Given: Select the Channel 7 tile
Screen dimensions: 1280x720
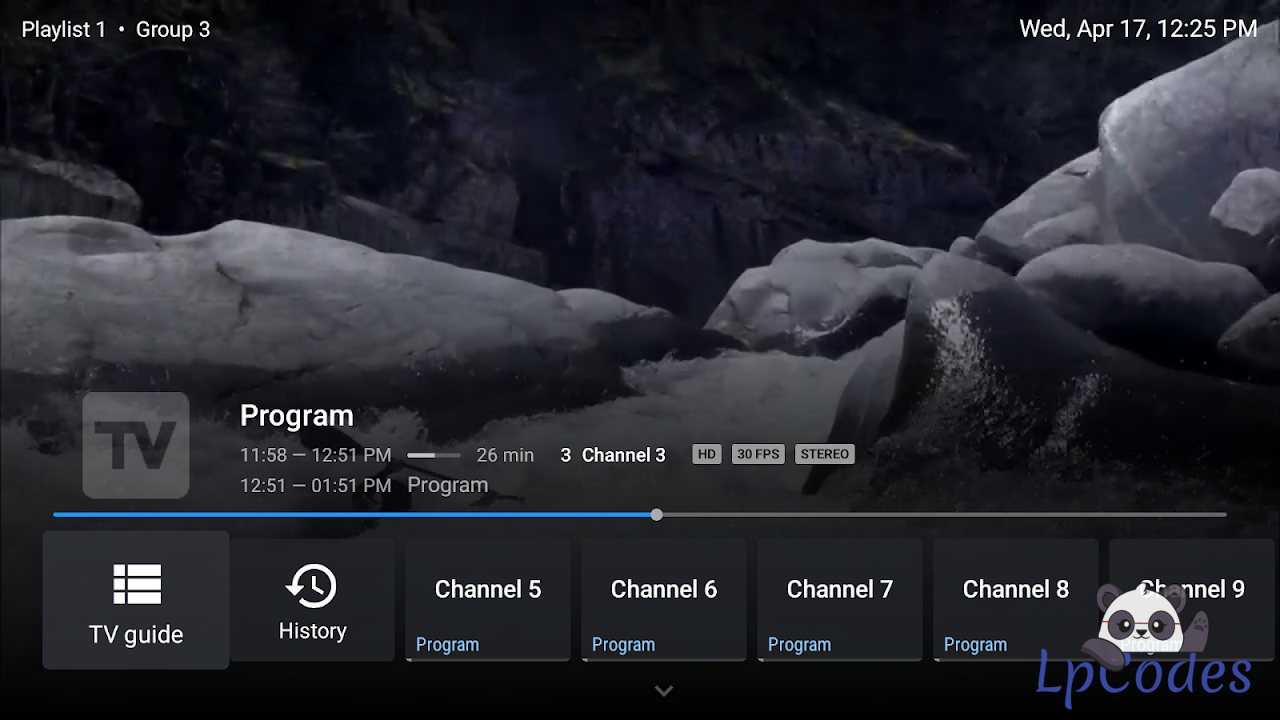Looking at the screenshot, I should pos(840,600).
